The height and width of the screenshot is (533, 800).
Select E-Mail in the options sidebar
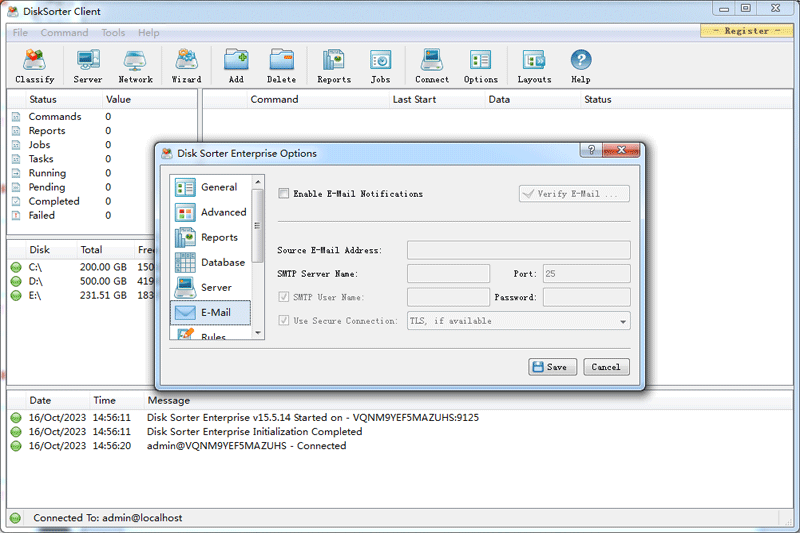(x=212, y=313)
